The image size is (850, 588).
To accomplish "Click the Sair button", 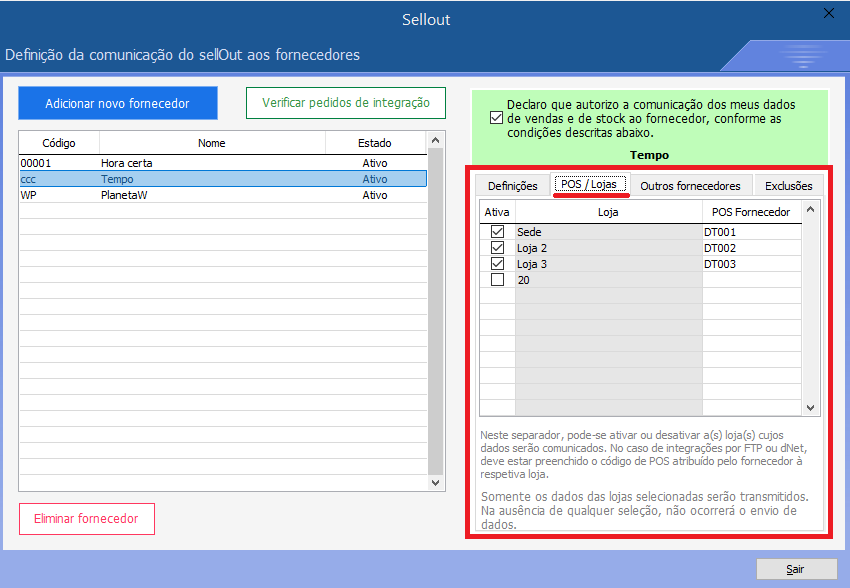I will click(796, 569).
